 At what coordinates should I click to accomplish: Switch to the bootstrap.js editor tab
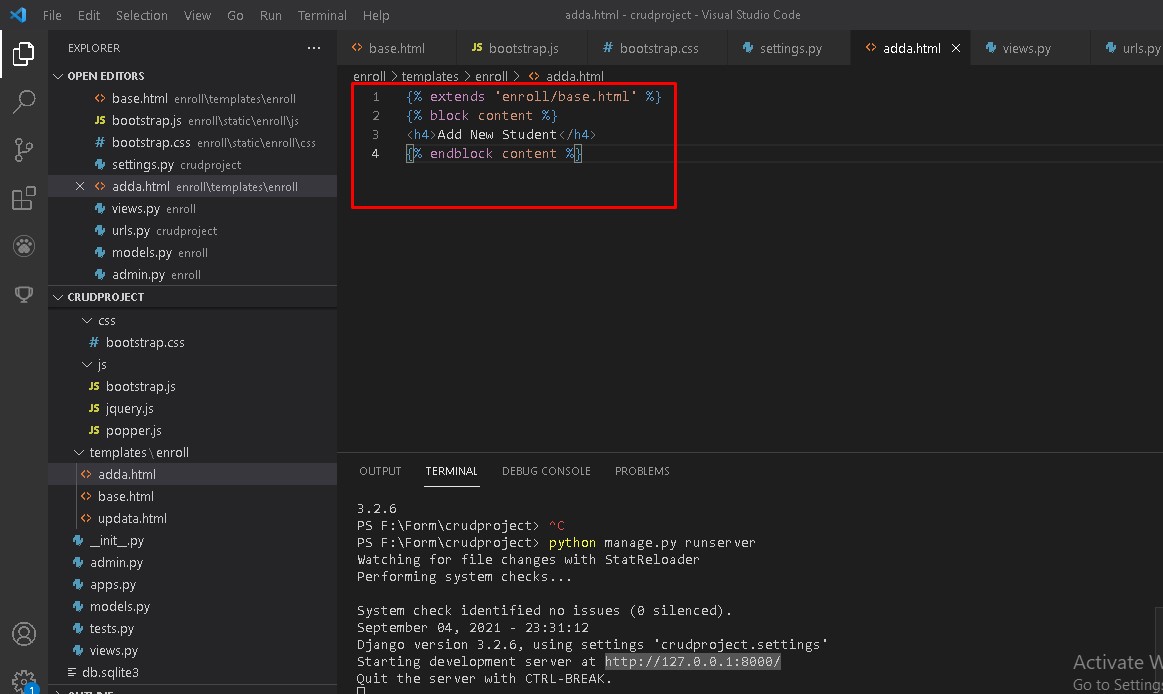[x=523, y=48]
